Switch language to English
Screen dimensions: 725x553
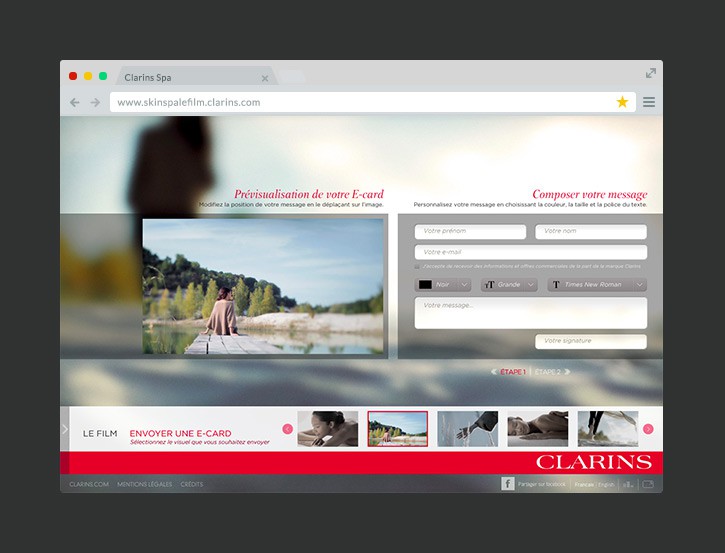click(607, 485)
